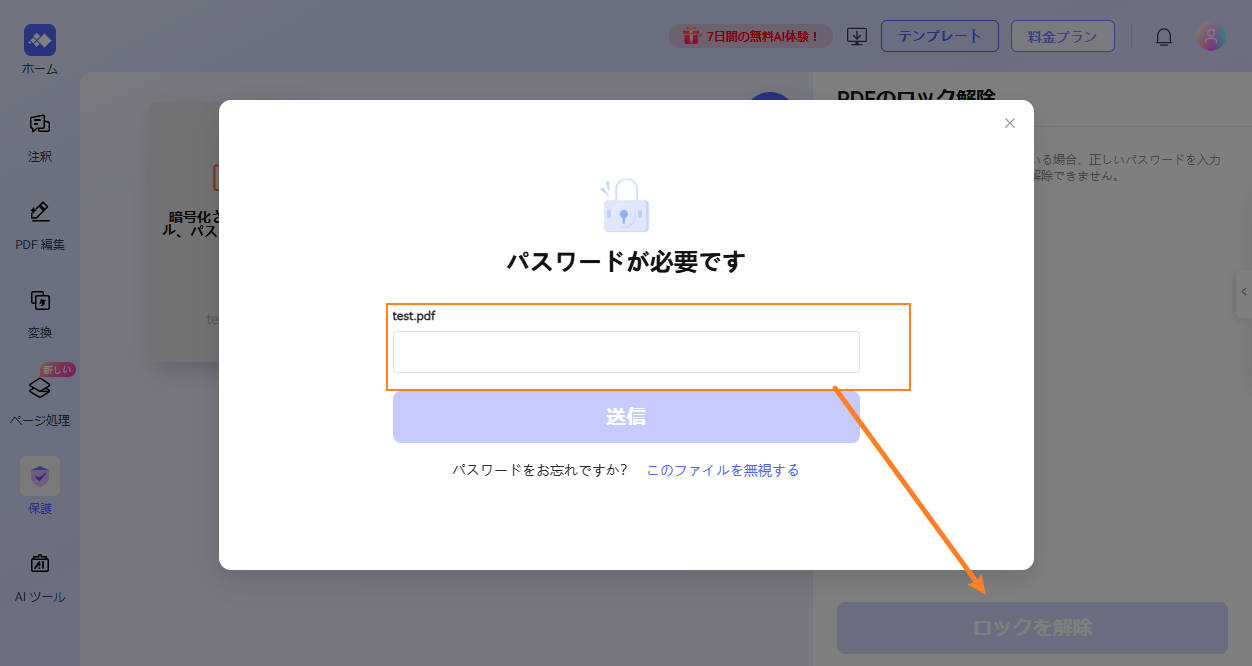Click the Home logo icon
The width and height of the screenshot is (1252, 666).
[x=40, y=40]
